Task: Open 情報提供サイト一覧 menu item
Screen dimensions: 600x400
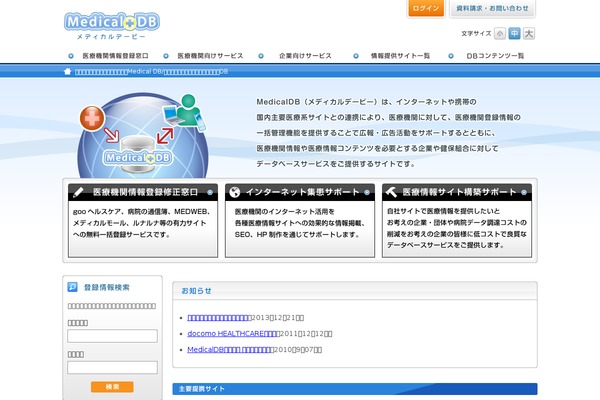Action: [400, 56]
